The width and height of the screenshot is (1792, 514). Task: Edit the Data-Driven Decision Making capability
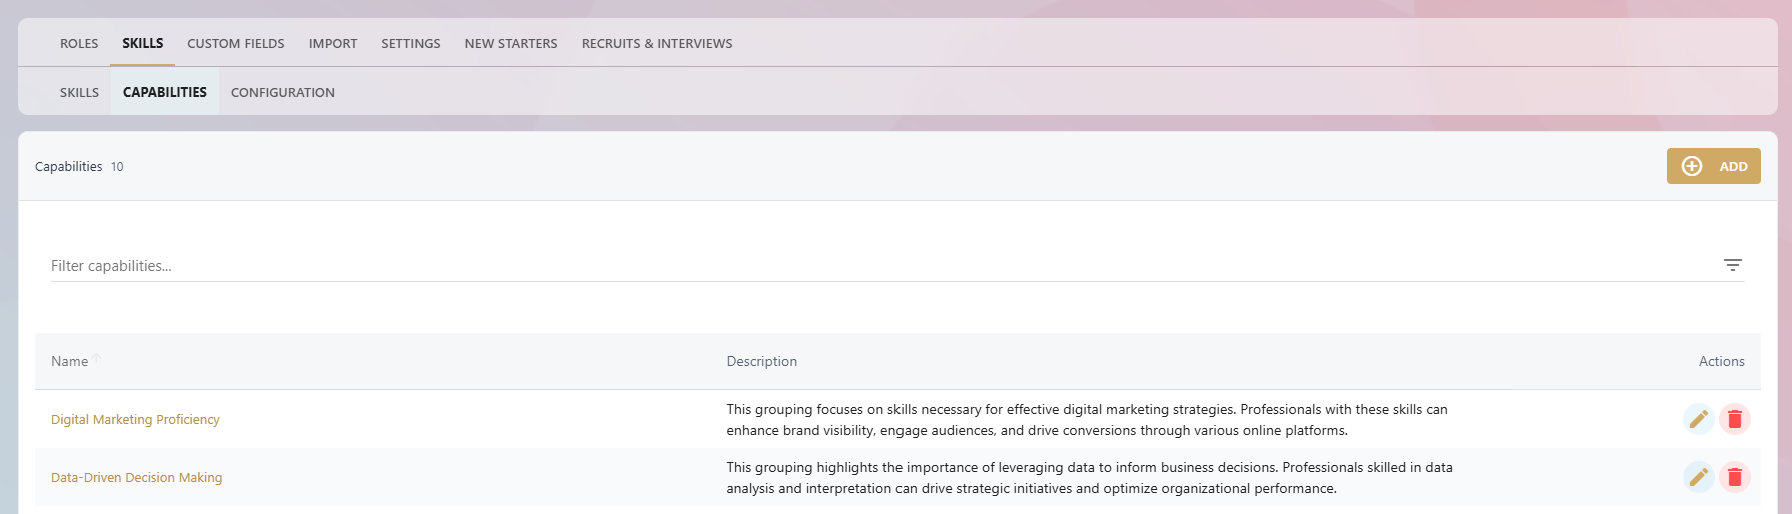[x=1698, y=477]
